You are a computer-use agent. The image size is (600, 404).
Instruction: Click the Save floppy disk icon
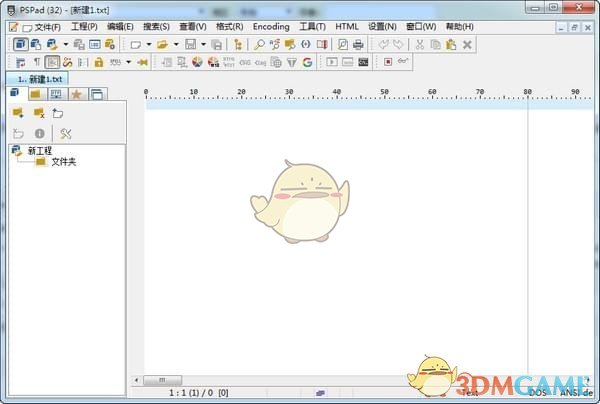190,45
